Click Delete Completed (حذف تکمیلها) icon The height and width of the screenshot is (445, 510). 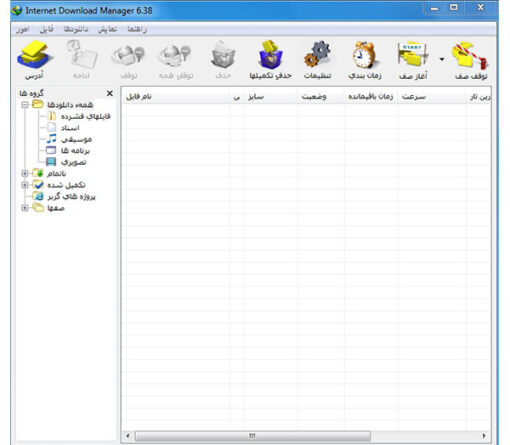pyautogui.click(x=271, y=54)
